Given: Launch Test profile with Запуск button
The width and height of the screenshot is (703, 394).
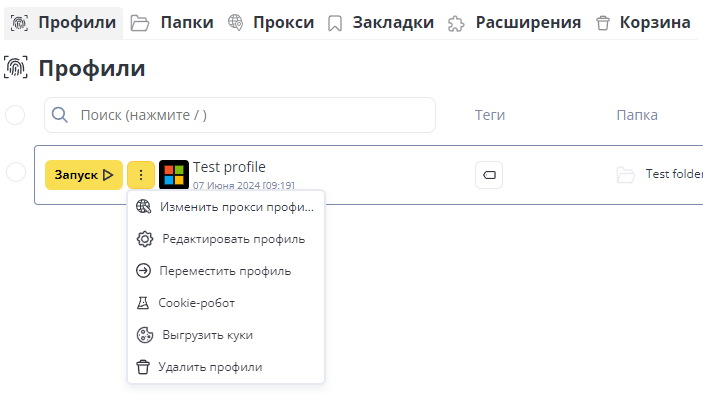Looking at the screenshot, I should [84, 175].
